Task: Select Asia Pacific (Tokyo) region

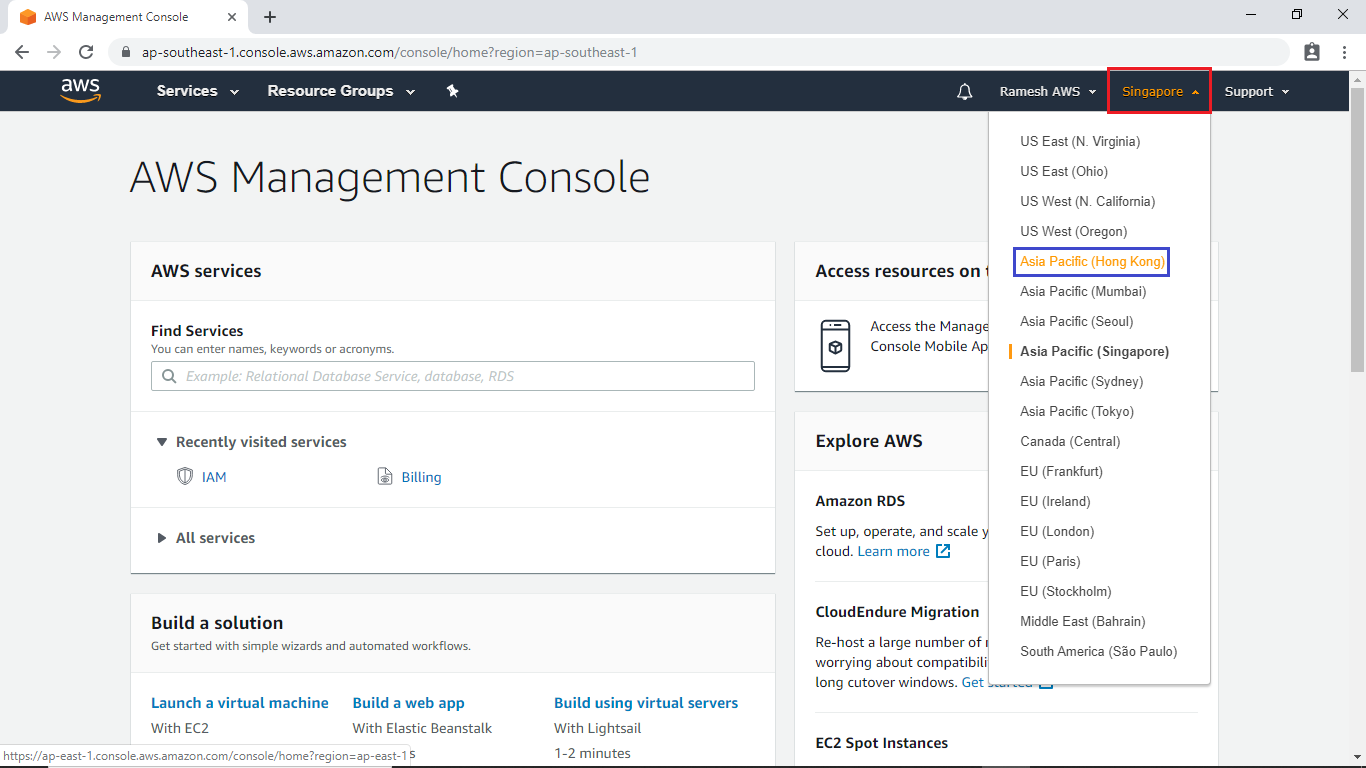Action: [1077, 411]
